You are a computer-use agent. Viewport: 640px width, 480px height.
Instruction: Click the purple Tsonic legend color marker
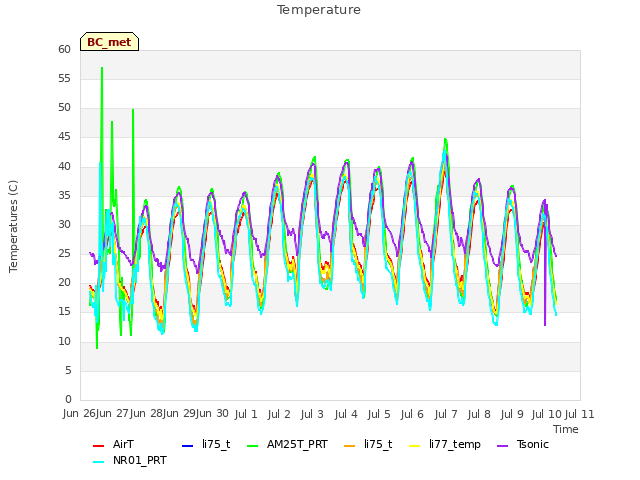[503, 446]
